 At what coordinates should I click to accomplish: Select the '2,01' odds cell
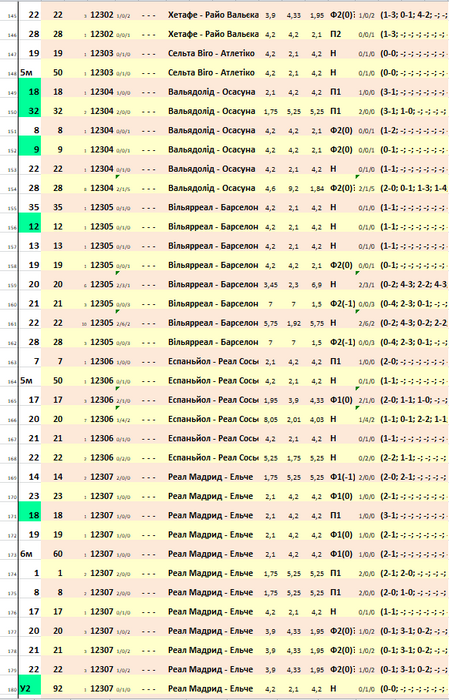(294, 419)
